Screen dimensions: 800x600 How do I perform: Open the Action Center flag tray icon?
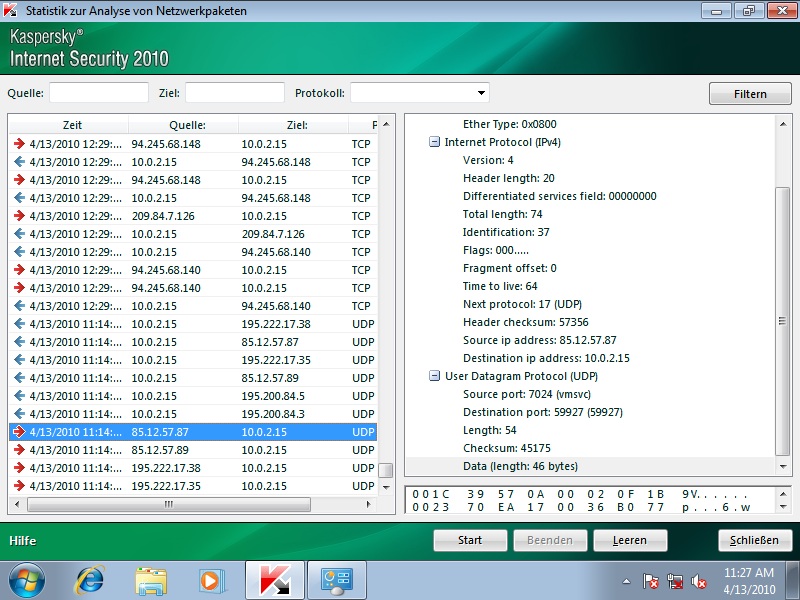651,581
